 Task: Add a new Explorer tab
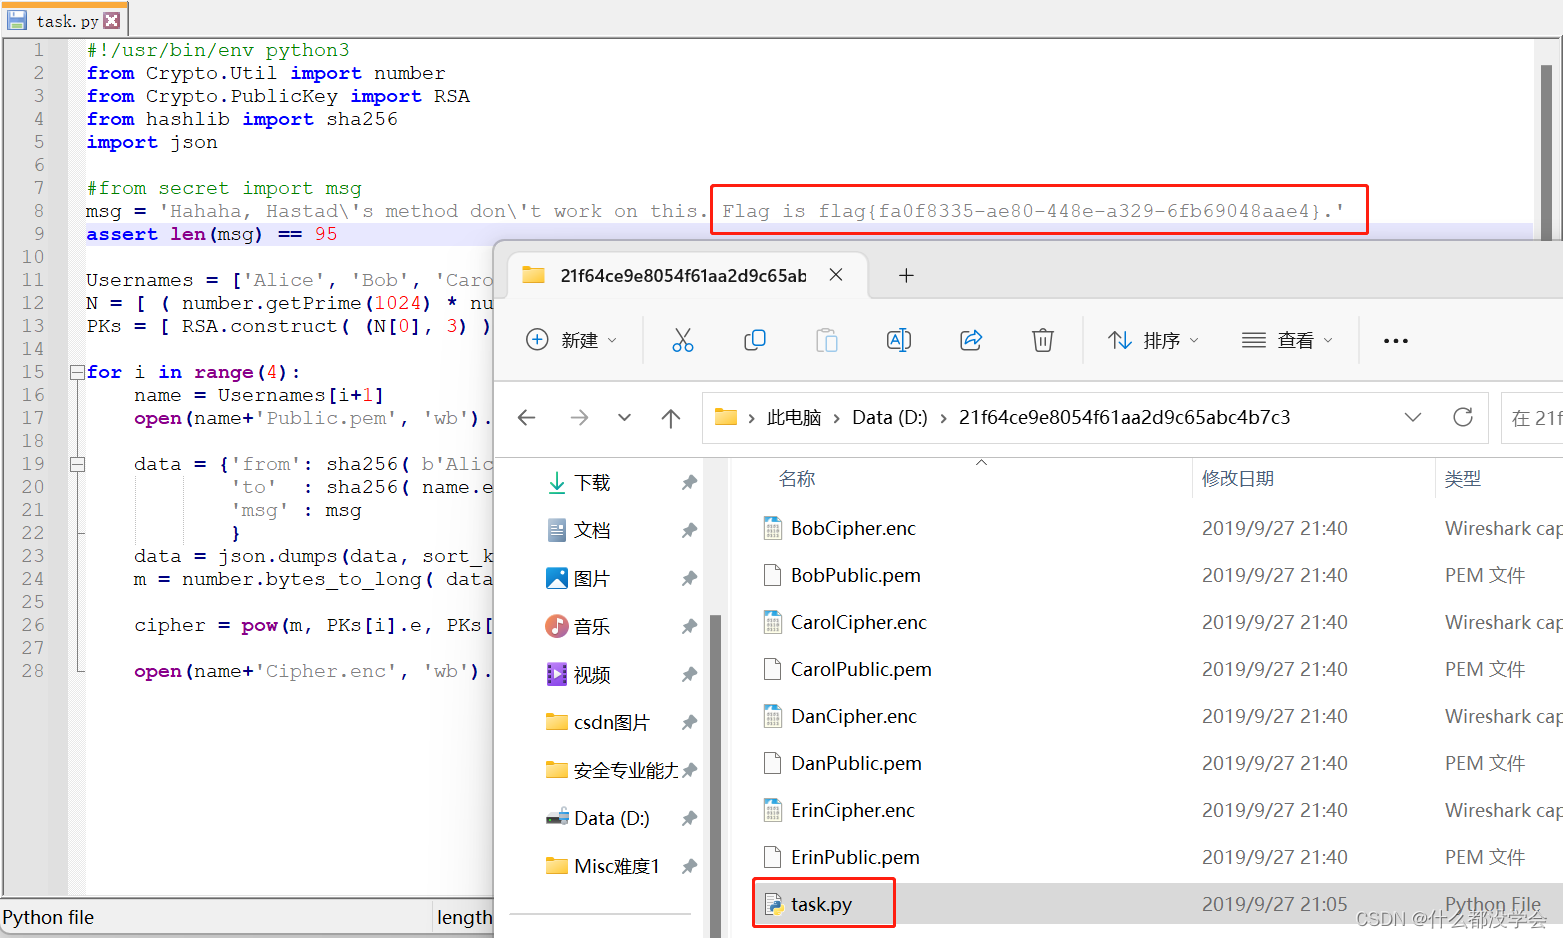906,275
